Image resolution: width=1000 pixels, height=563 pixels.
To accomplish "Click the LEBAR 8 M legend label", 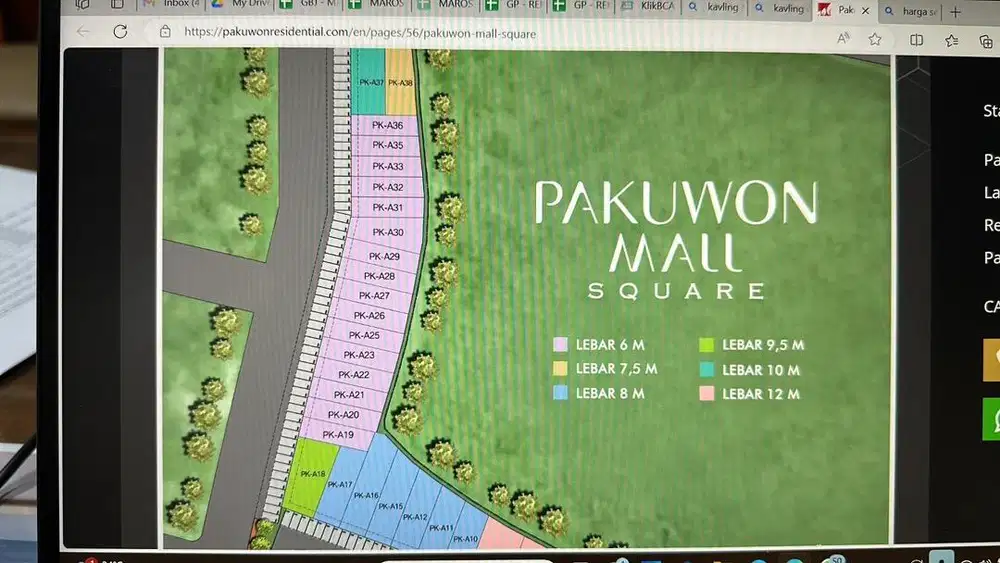I will 610,393.
